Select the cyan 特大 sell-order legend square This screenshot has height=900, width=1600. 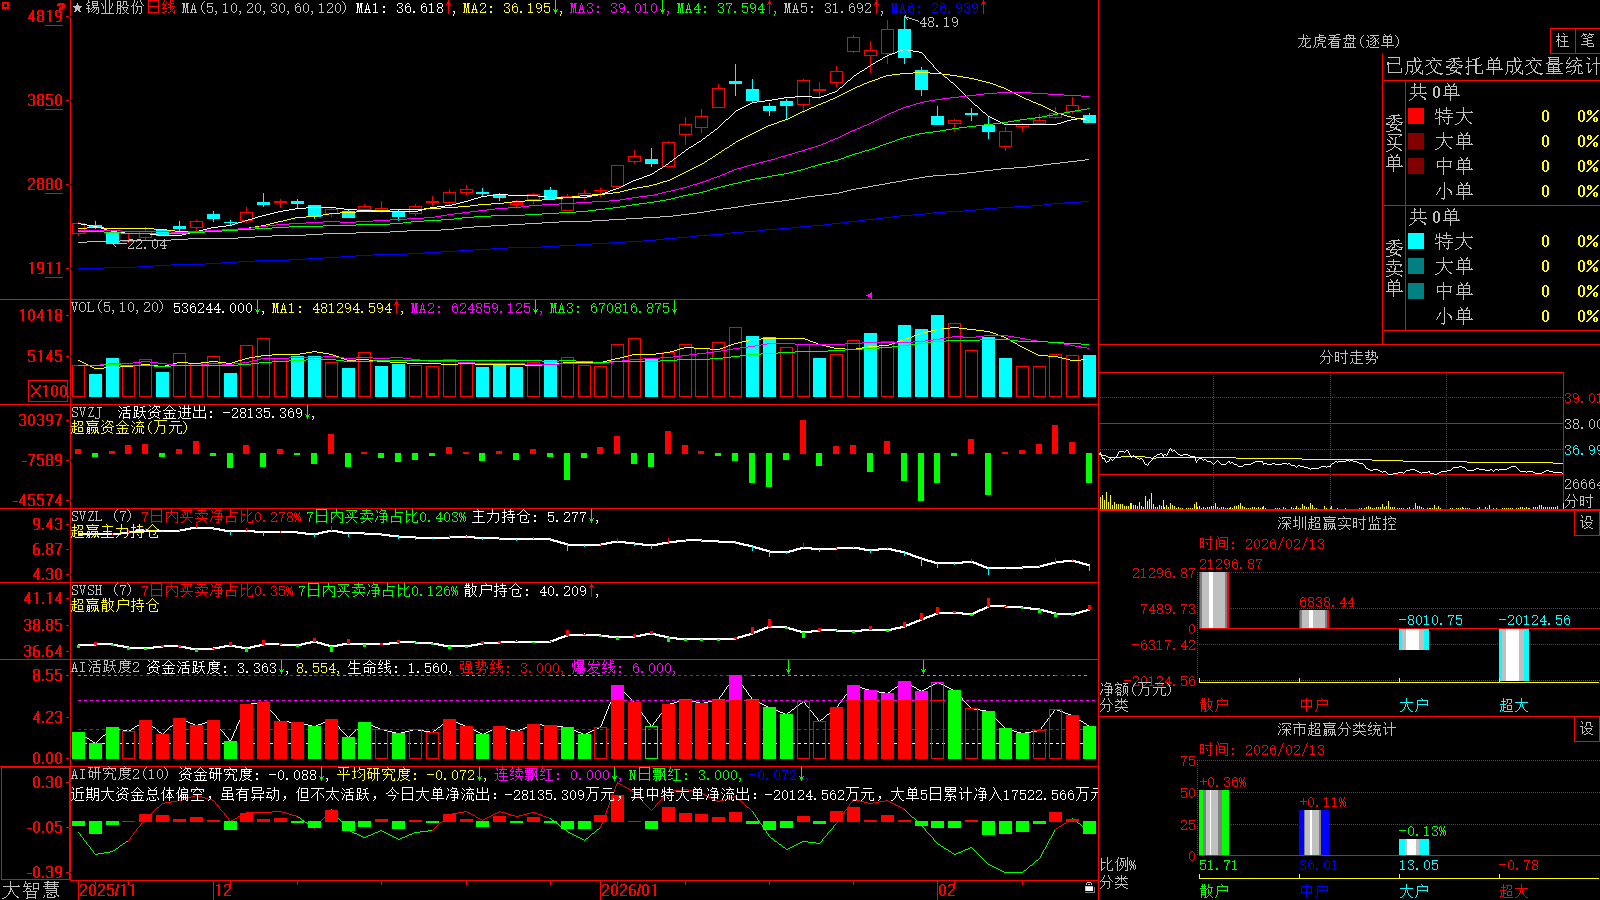click(1416, 241)
